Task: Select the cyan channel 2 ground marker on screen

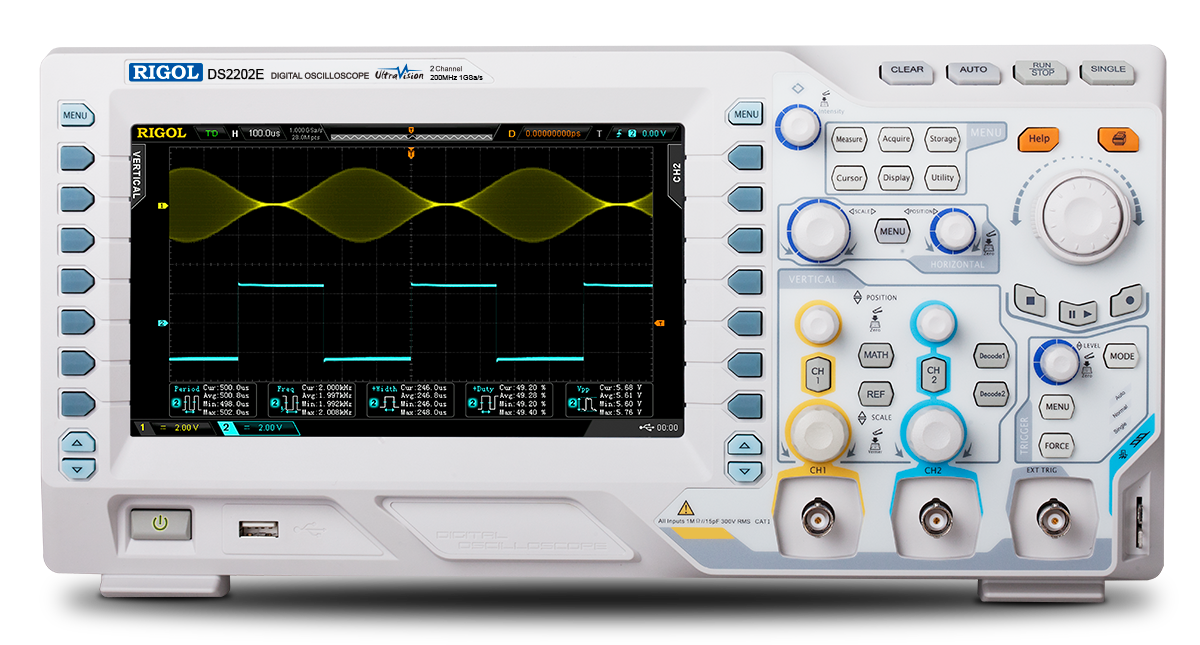Action: click(x=162, y=323)
